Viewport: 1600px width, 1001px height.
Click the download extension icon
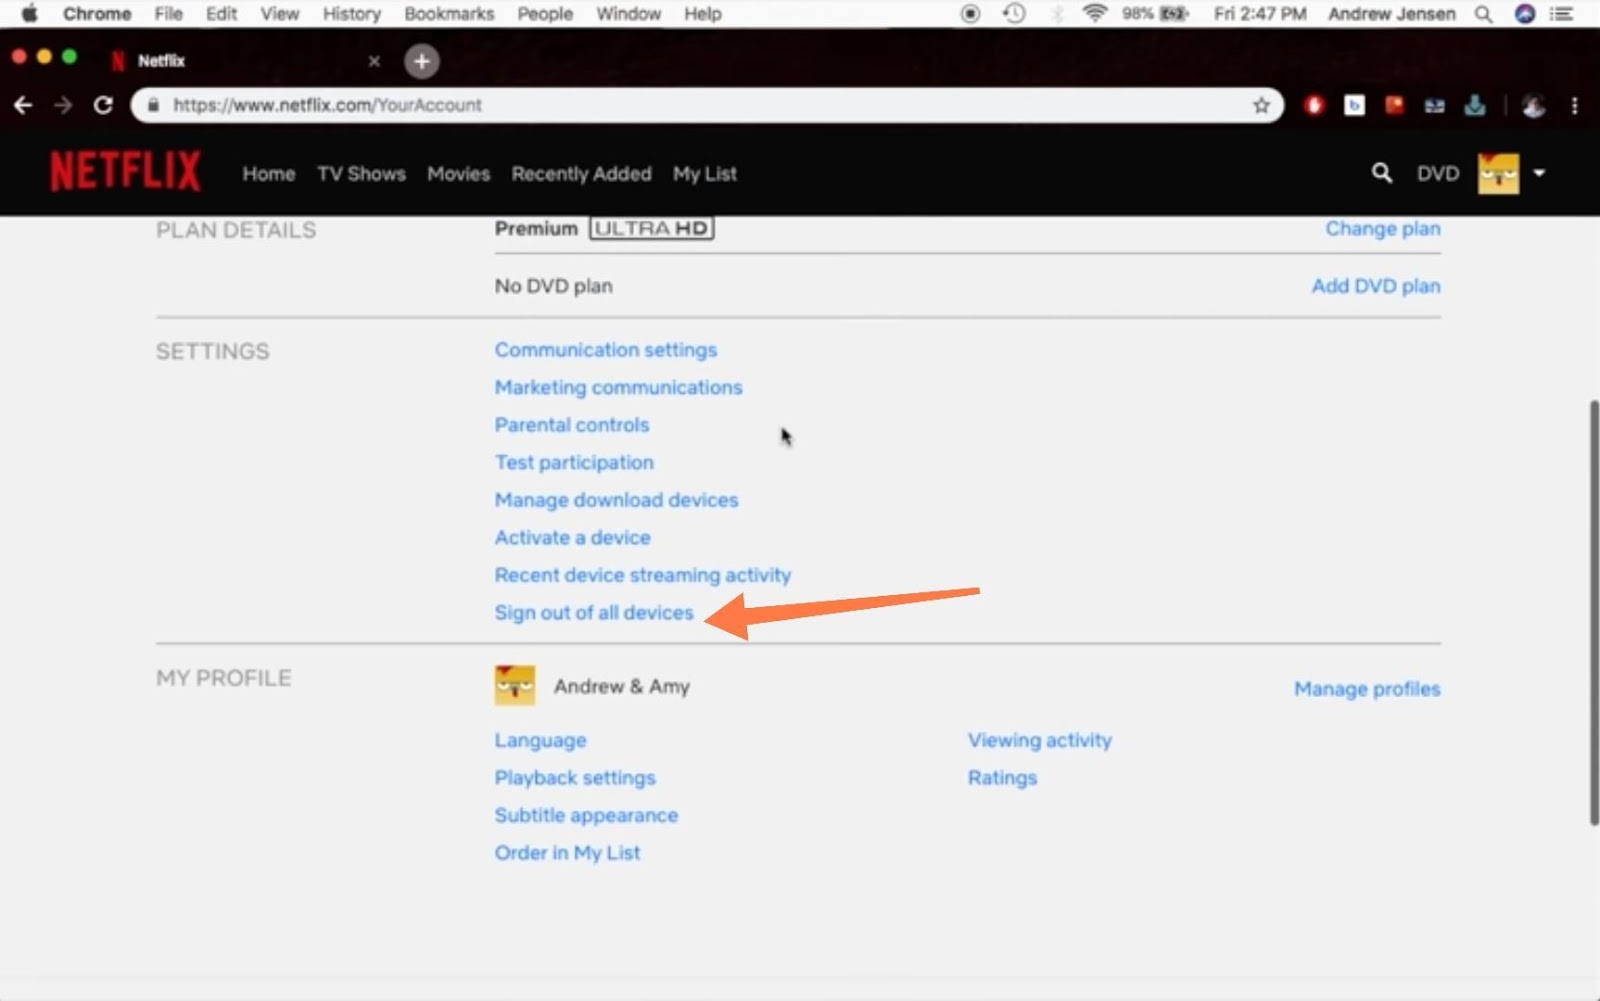[x=1475, y=105]
